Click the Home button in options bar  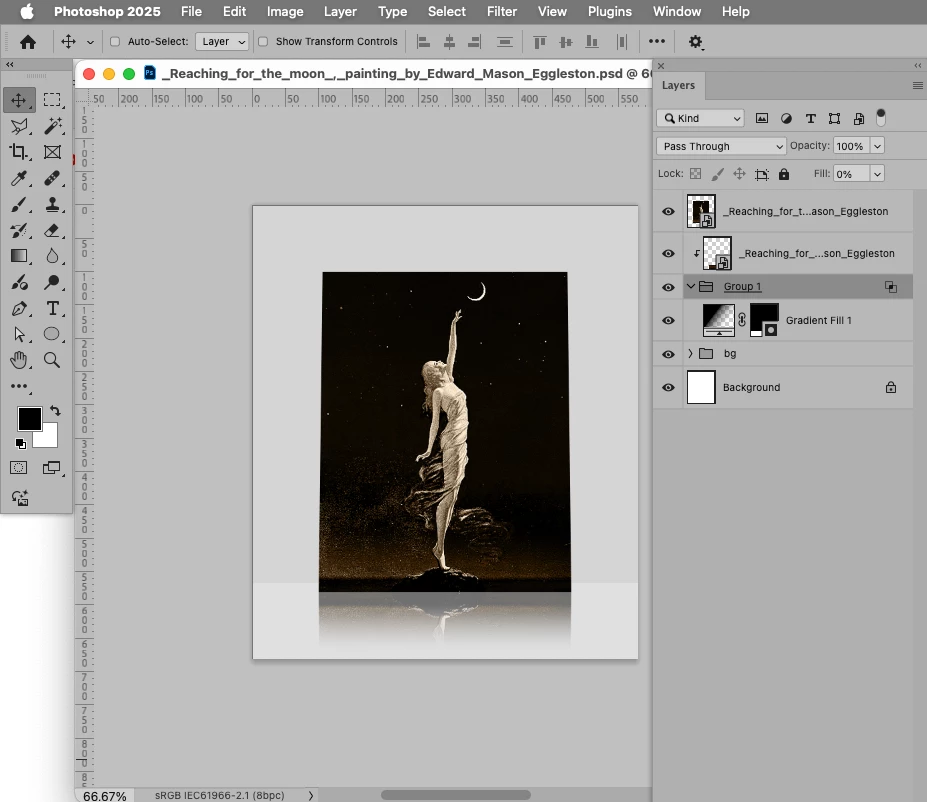pyautogui.click(x=28, y=42)
